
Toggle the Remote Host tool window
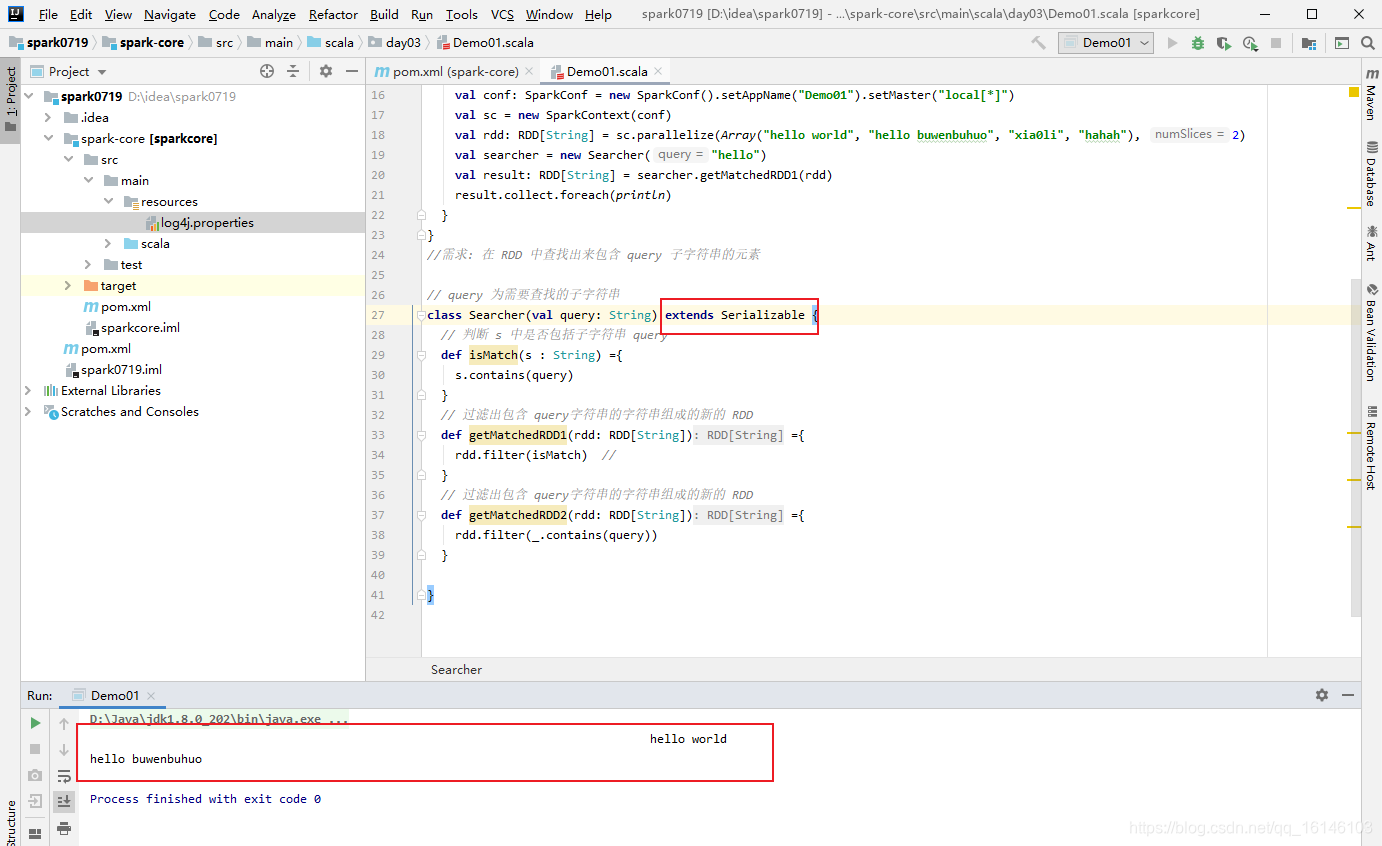pos(1370,447)
